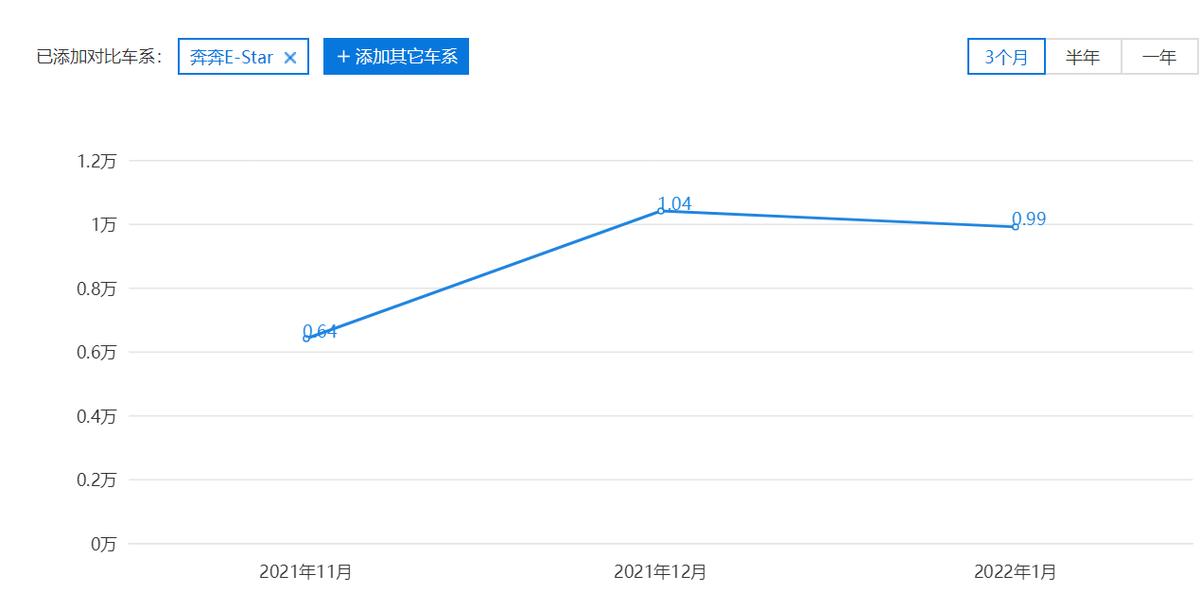Select the 1.04 peak data point

661,210
